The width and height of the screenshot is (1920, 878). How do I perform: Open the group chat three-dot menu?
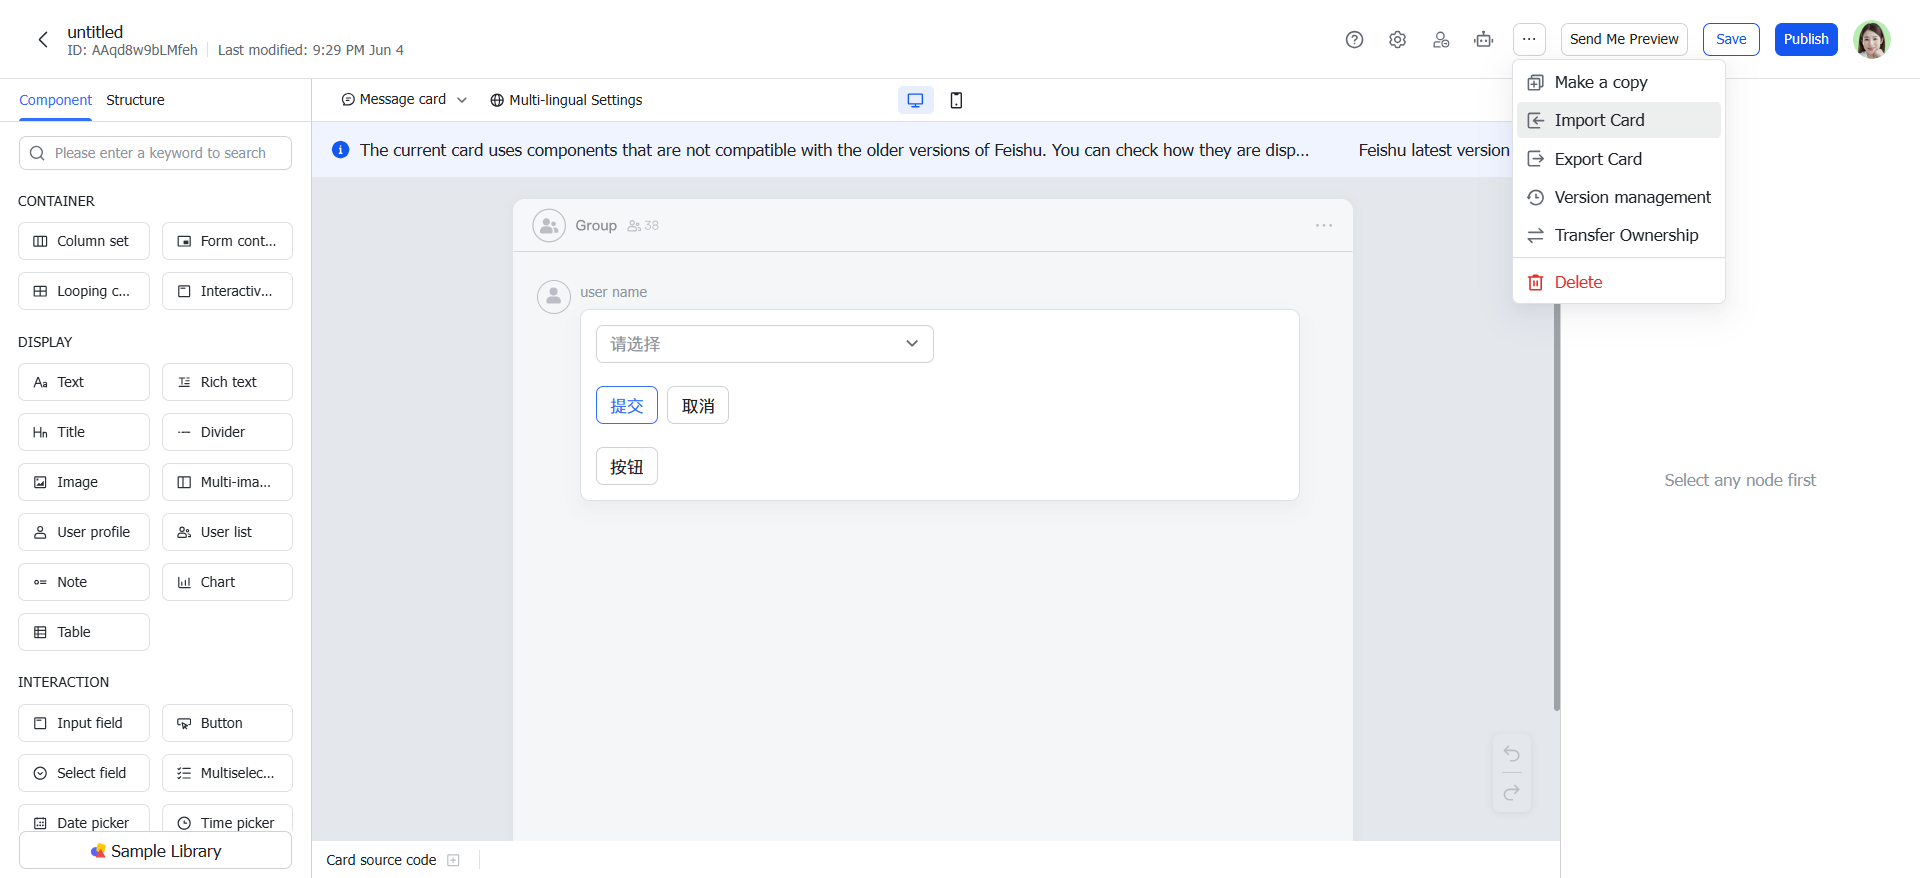pyautogui.click(x=1324, y=225)
